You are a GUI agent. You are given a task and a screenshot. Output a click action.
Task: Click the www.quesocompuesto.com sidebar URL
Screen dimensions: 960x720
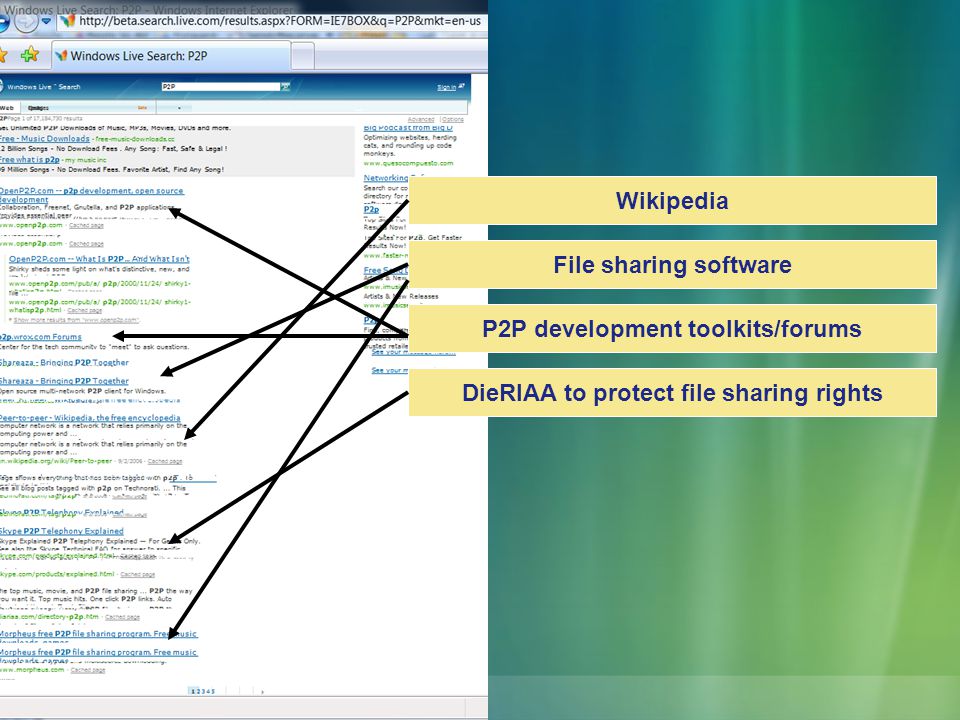tap(408, 163)
